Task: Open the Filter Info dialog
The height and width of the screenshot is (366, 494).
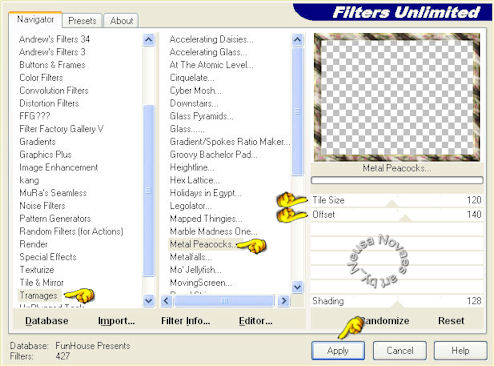Action: pos(185,321)
